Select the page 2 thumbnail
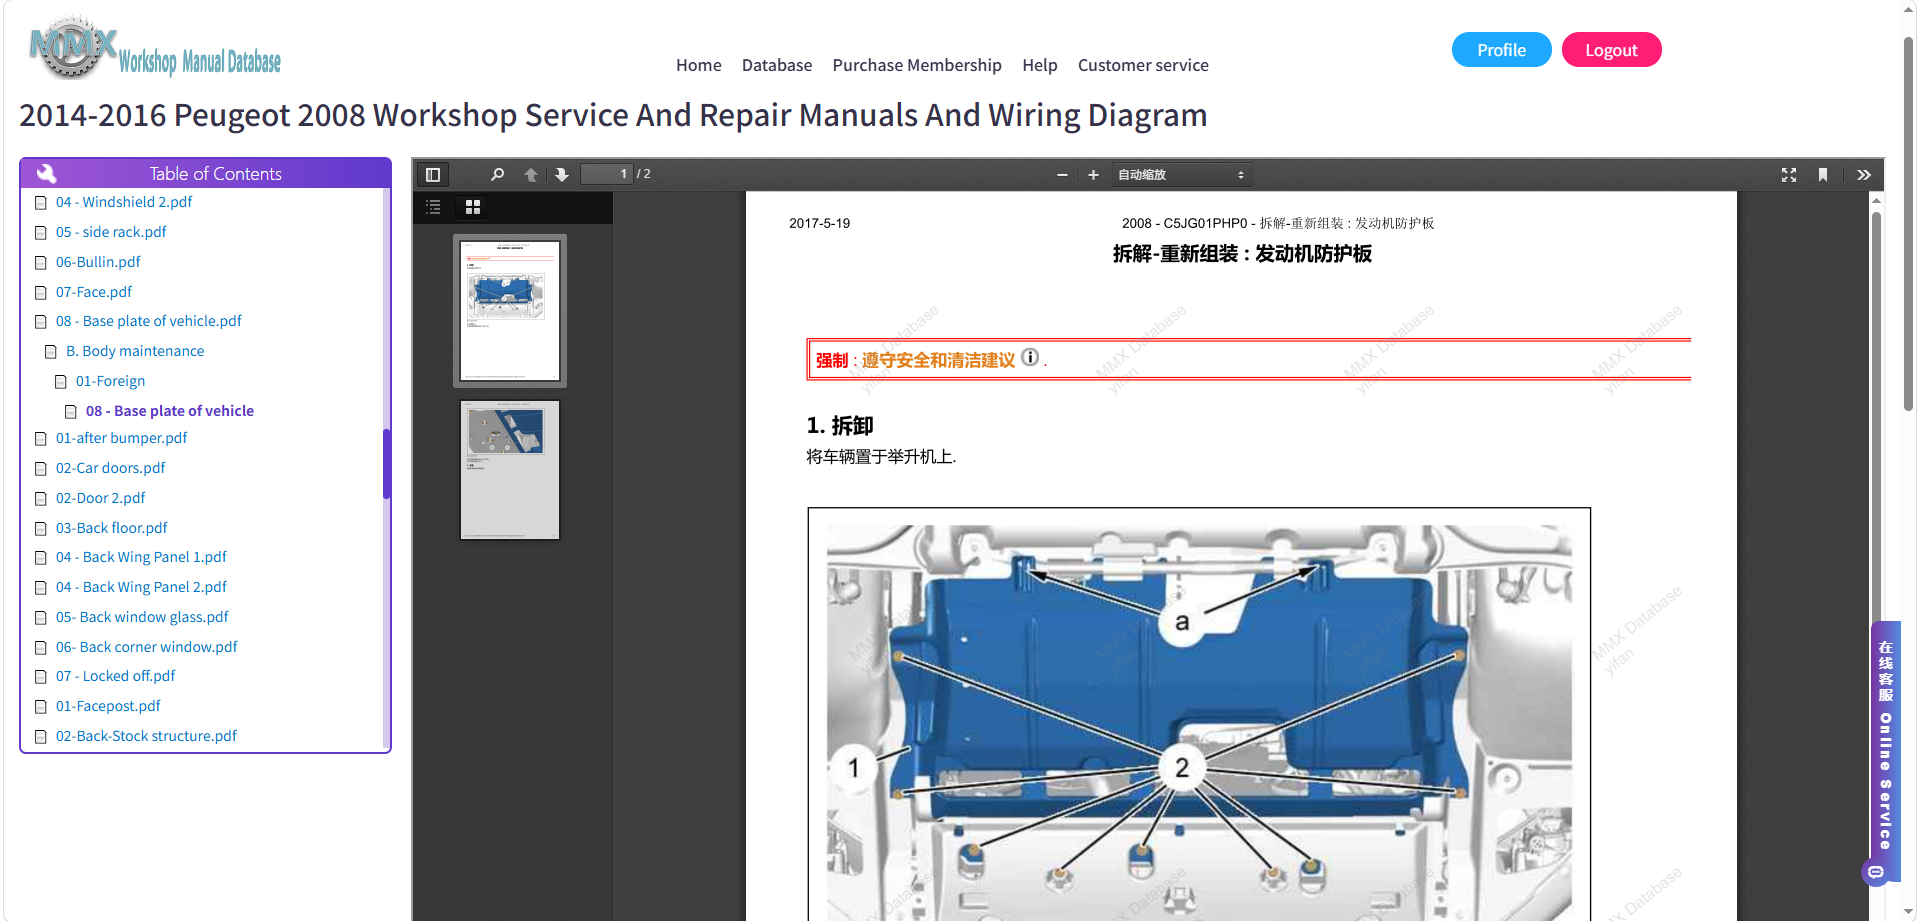The height and width of the screenshot is (921, 1920). click(510, 470)
